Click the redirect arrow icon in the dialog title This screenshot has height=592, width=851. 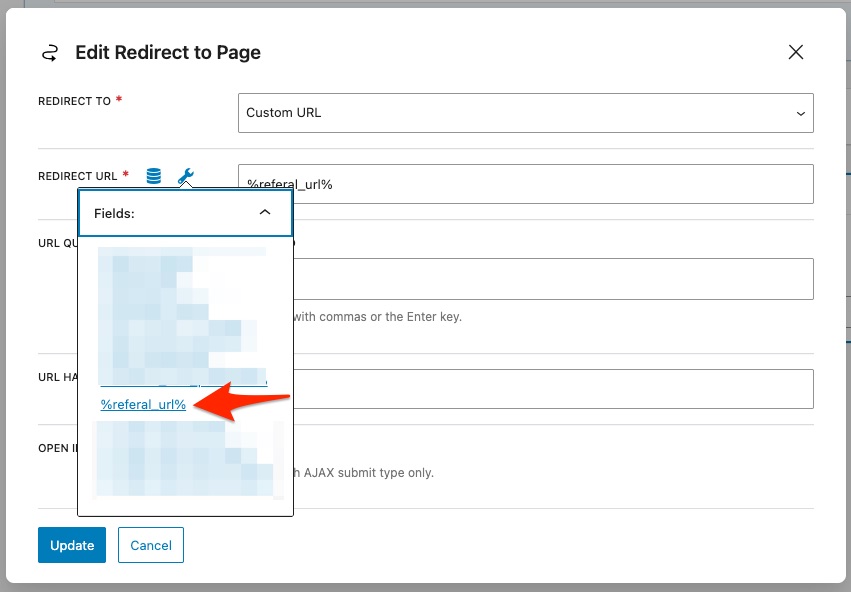49,53
